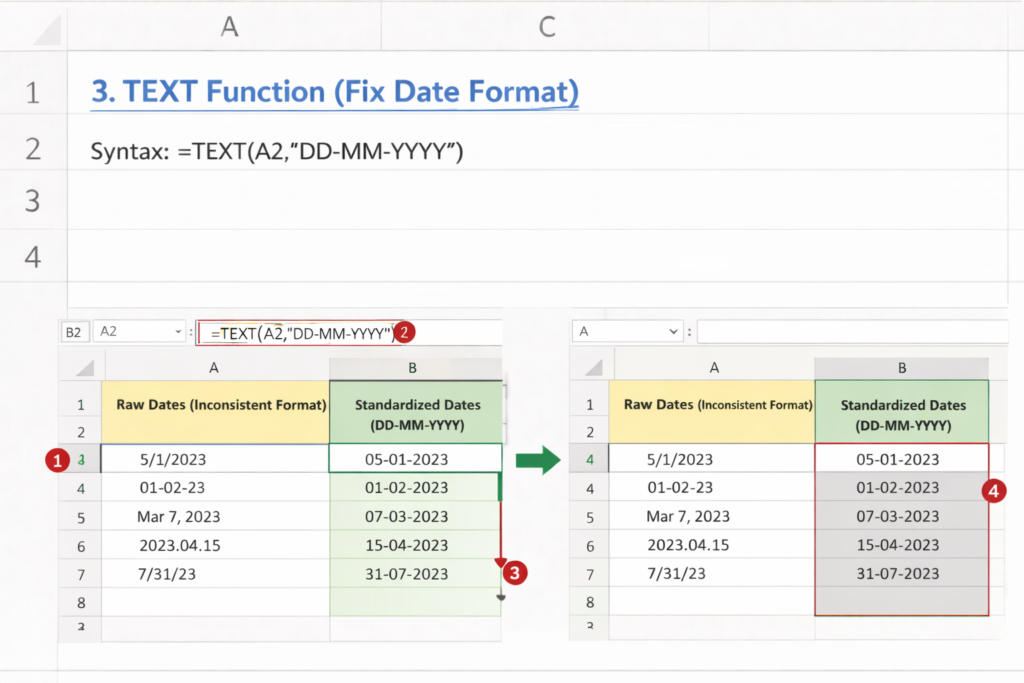The height and width of the screenshot is (683, 1024).
Task: Select row header 8 in right sheet
Action: (590, 602)
